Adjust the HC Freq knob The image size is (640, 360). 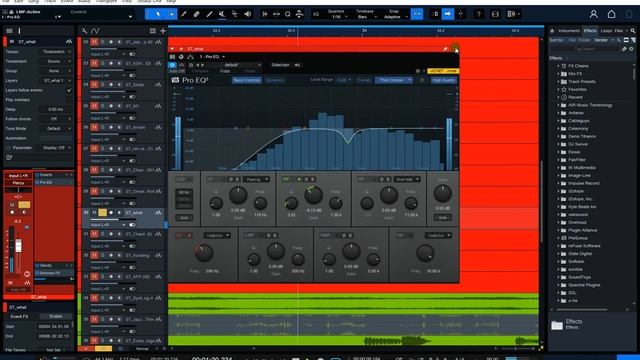(425, 253)
